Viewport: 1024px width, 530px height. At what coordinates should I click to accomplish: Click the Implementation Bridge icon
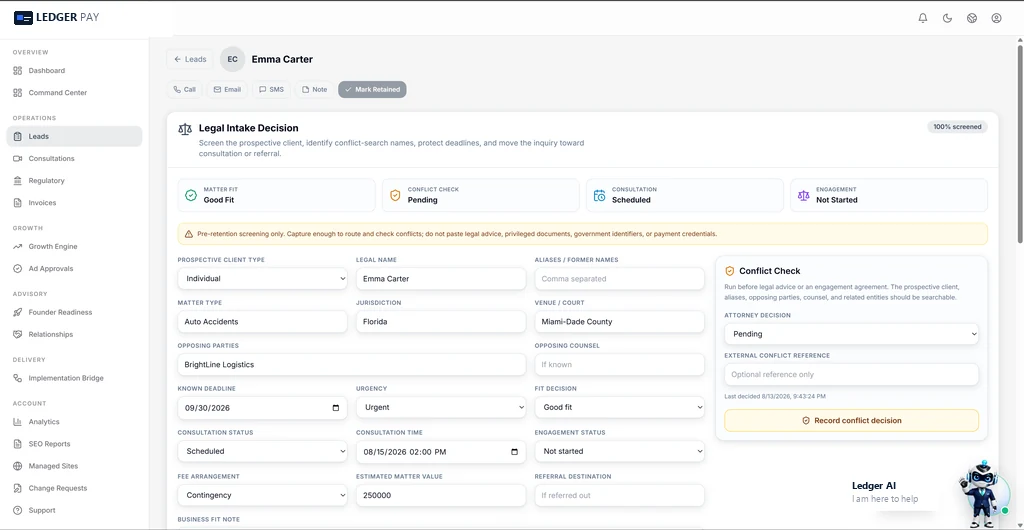(18, 379)
